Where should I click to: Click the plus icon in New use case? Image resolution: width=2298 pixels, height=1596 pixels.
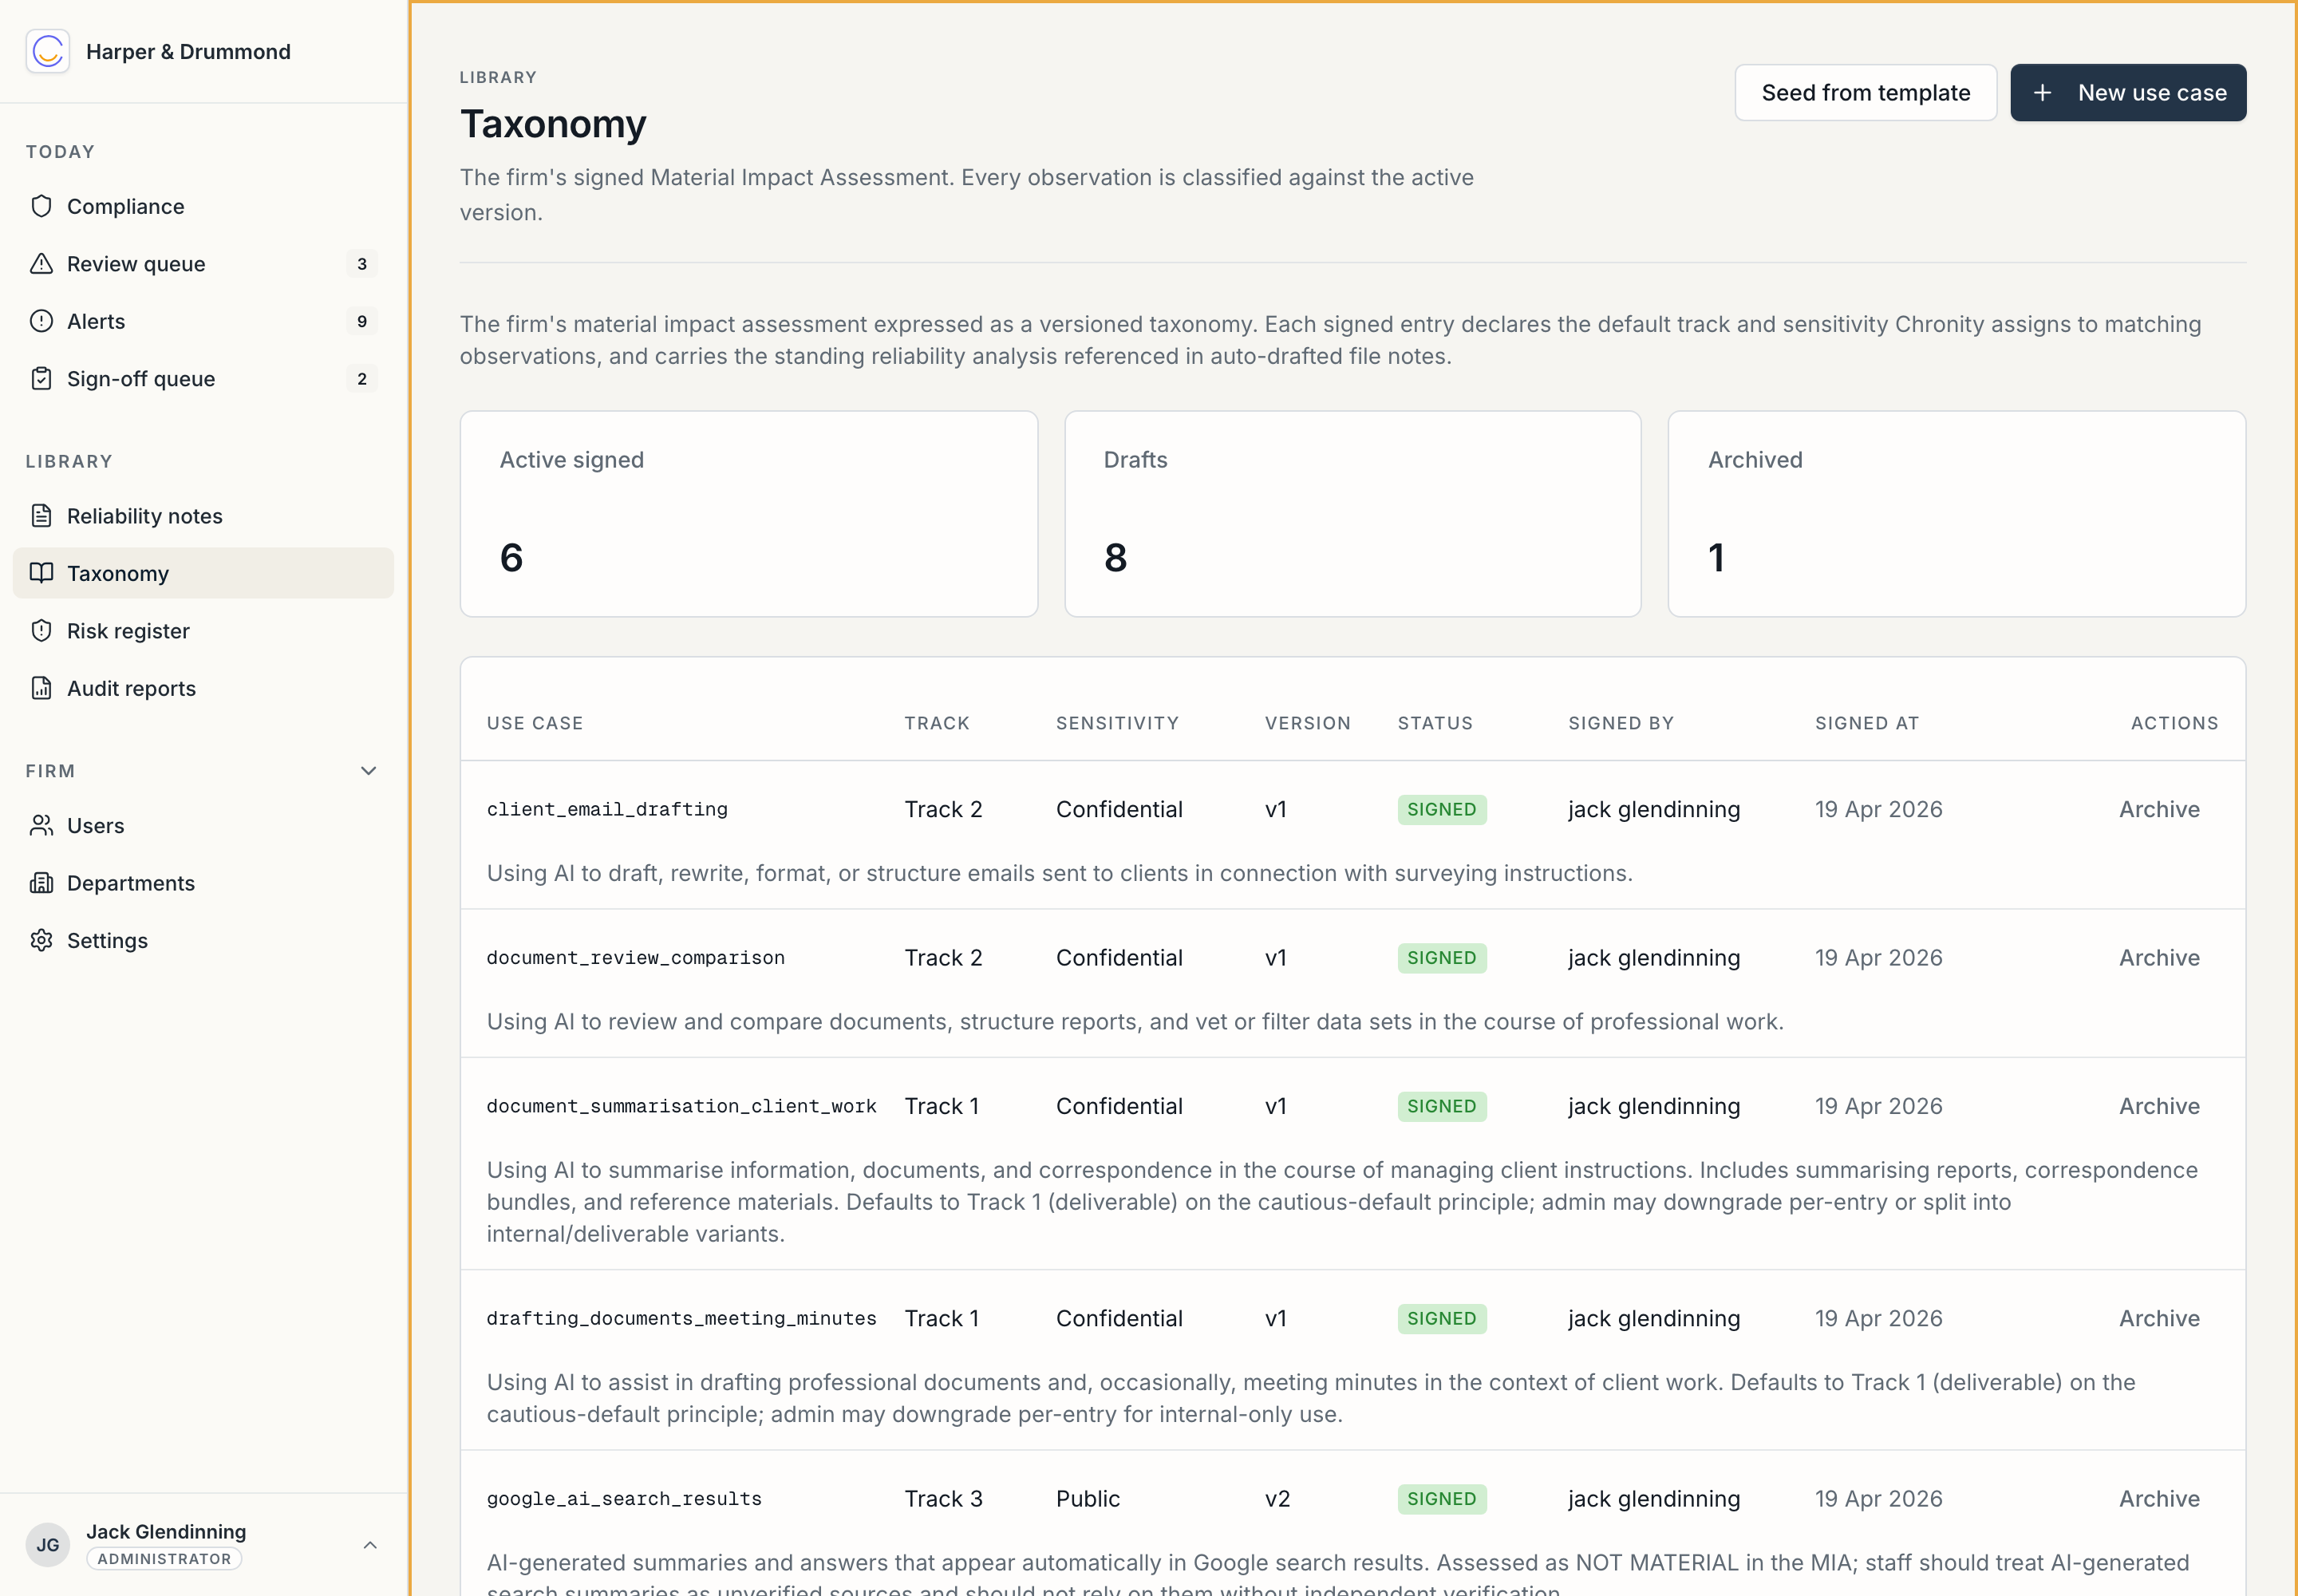[x=2042, y=93]
